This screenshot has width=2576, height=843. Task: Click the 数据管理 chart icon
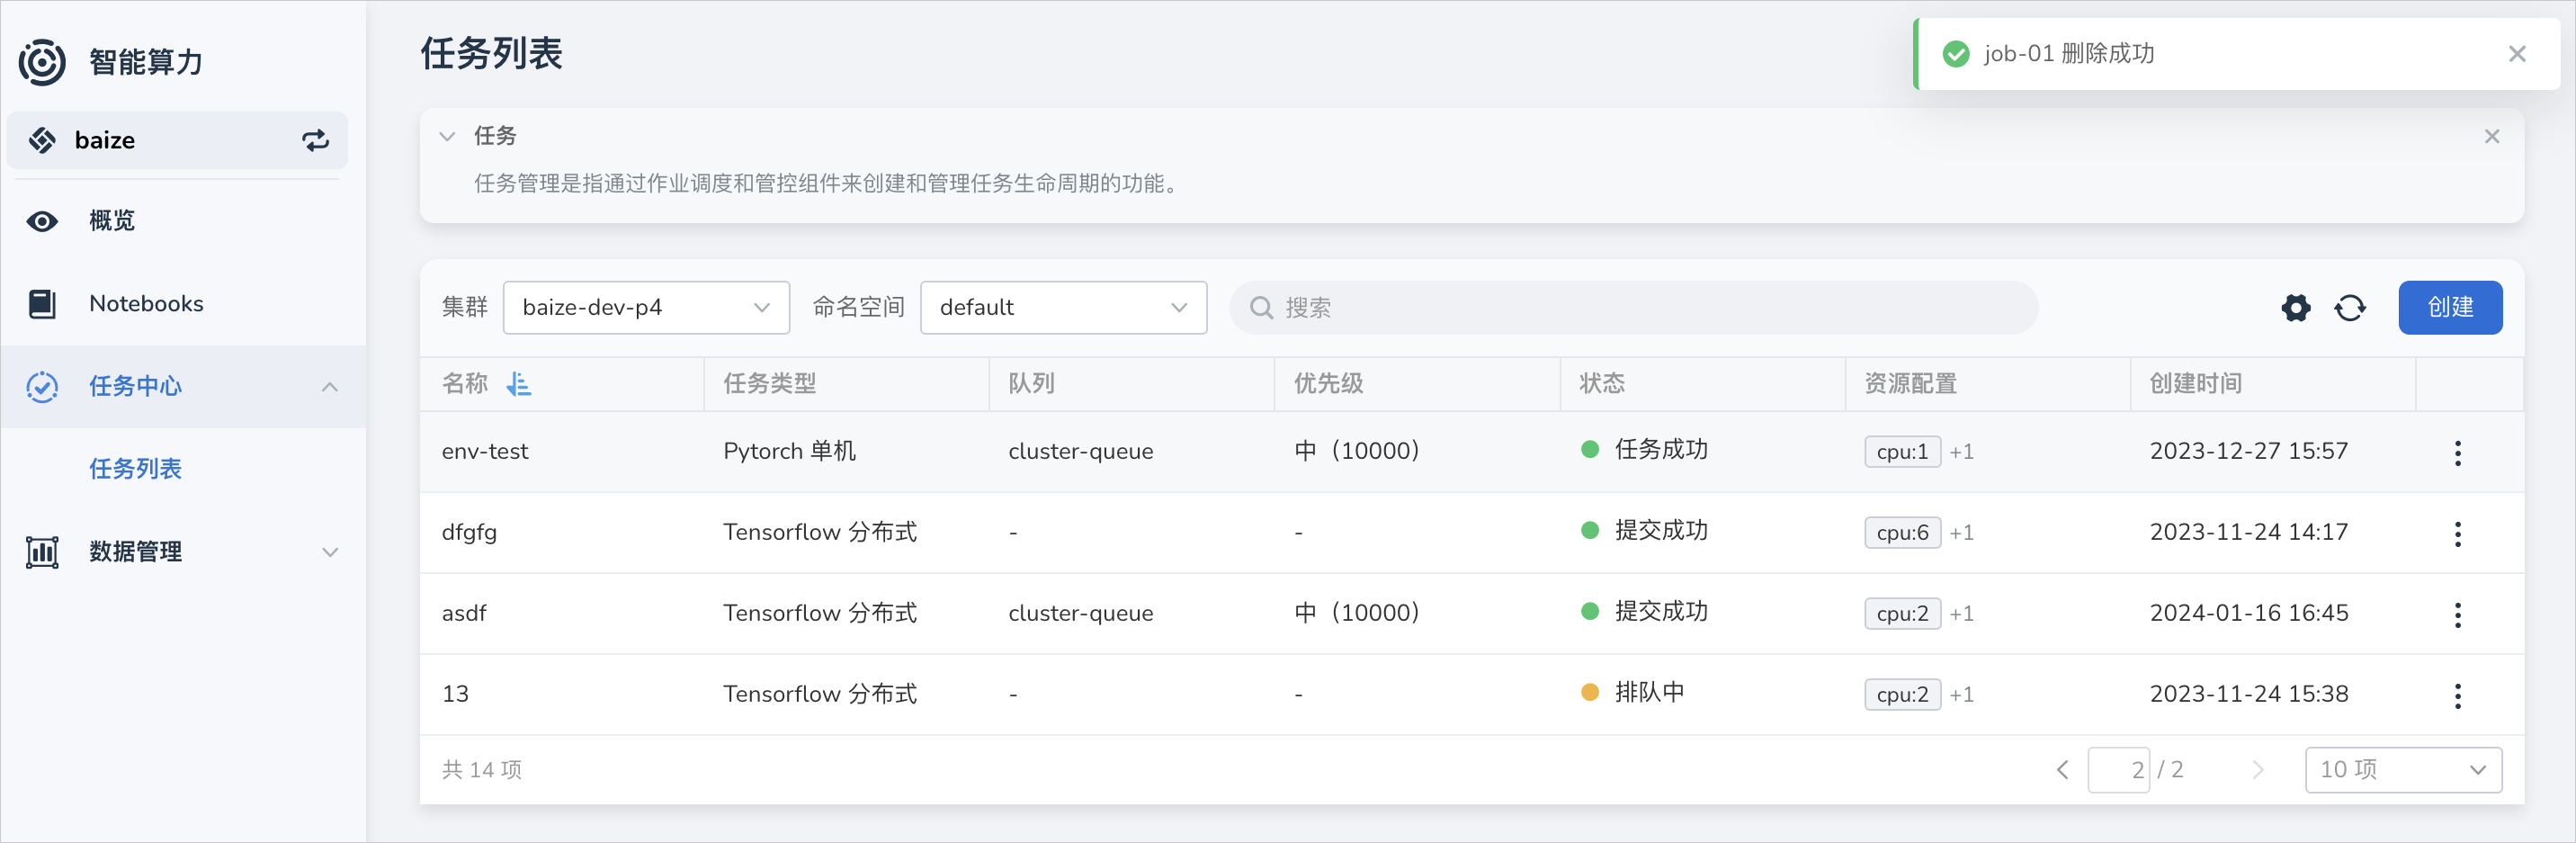42,552
